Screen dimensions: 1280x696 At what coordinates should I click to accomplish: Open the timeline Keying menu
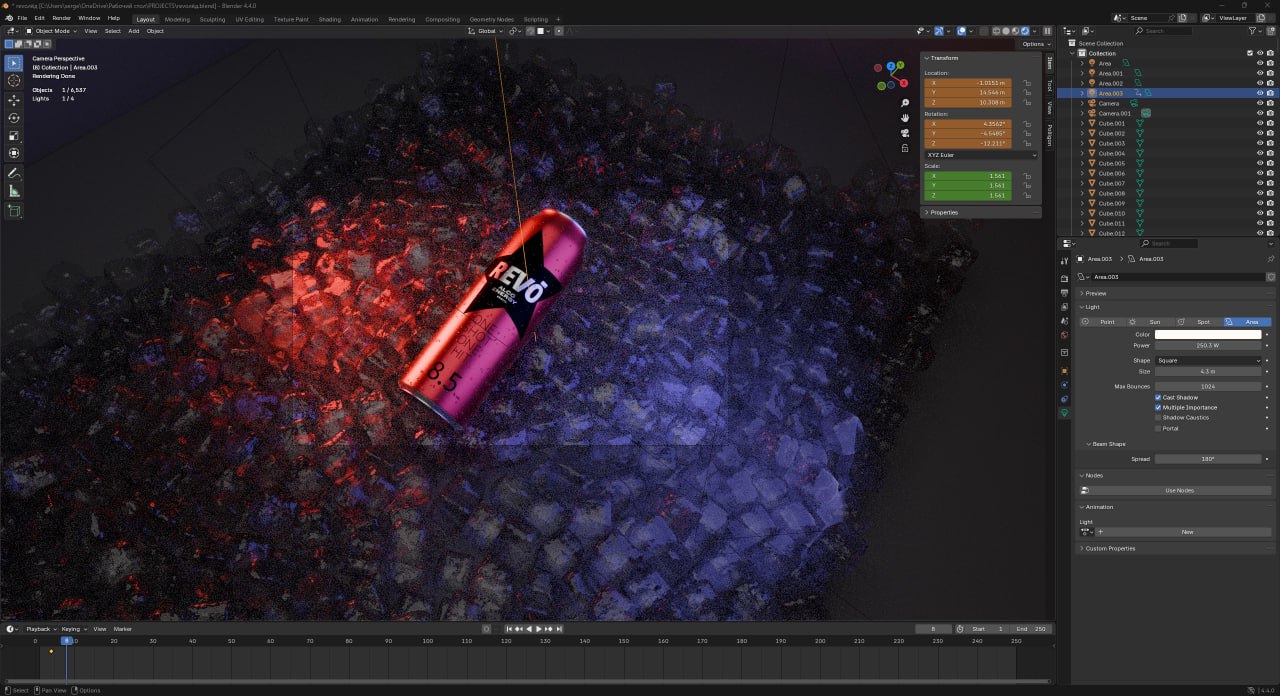coord(72,629)
